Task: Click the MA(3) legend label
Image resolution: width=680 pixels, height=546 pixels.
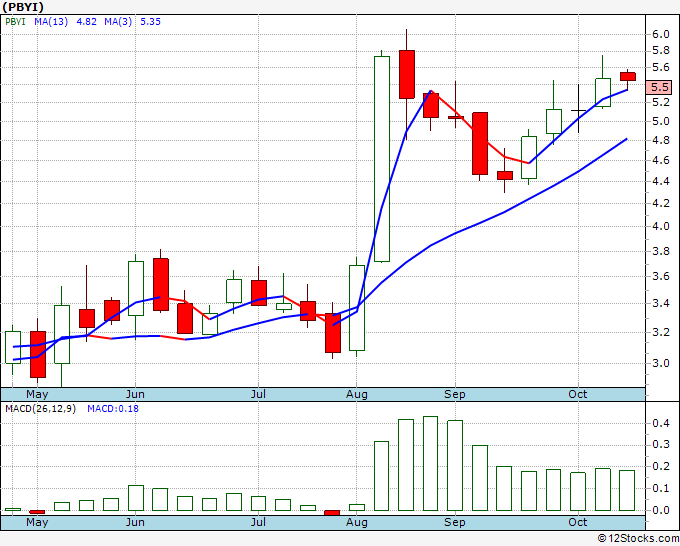Action: 118,22
